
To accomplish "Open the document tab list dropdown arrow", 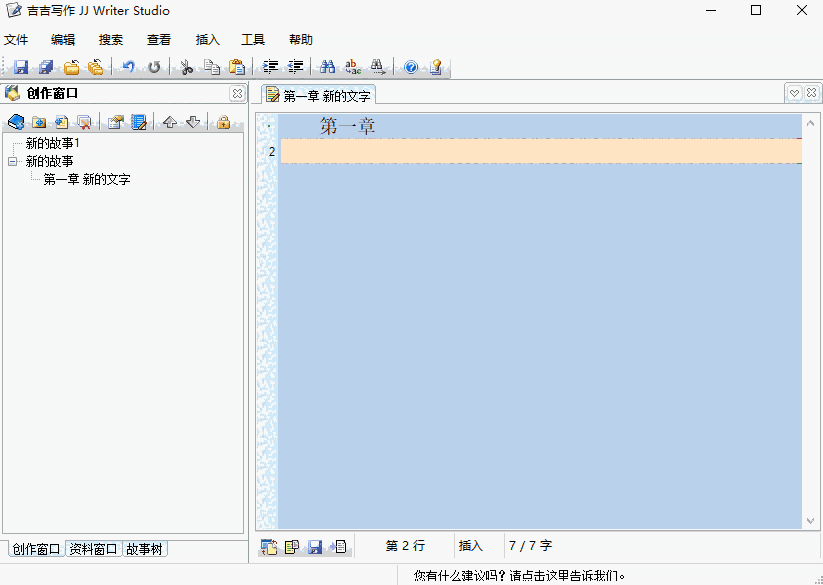I will point(794,93).
